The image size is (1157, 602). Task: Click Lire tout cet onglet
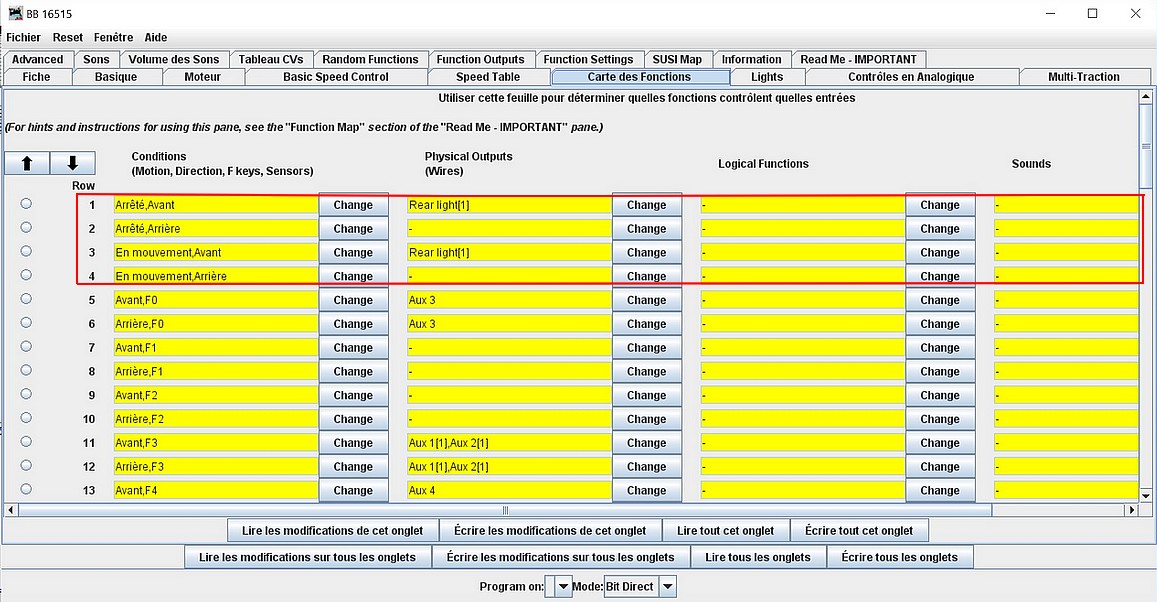tap(725, 530)
